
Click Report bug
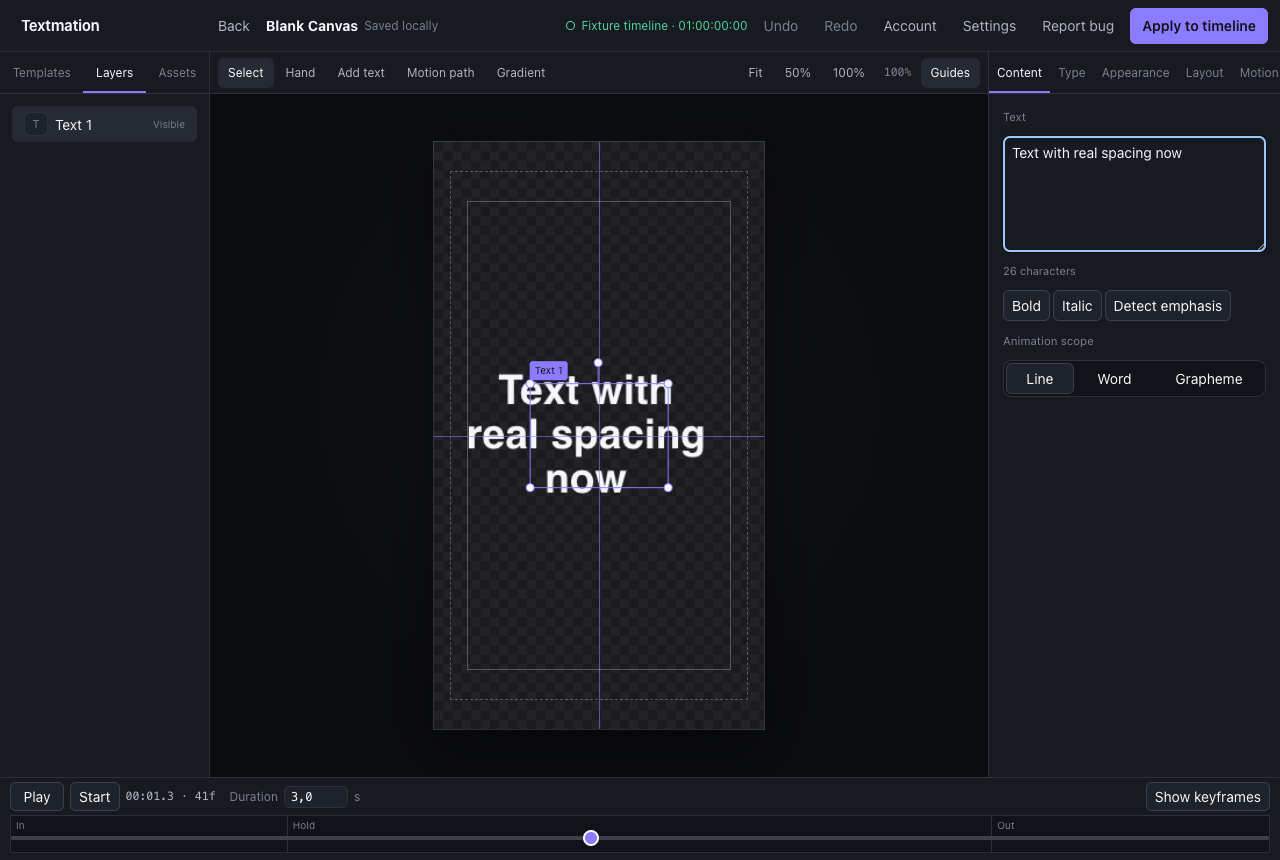[1078, 26]
